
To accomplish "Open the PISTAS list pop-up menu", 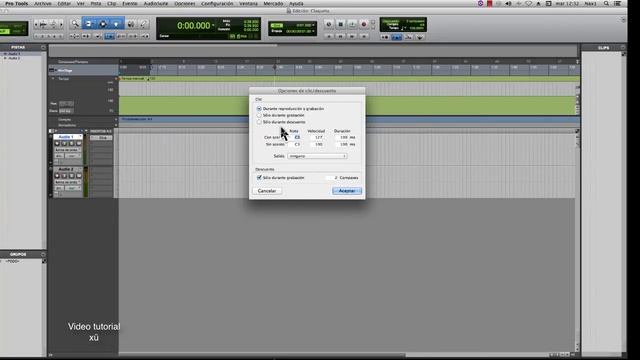I will (x=43, y=47).
